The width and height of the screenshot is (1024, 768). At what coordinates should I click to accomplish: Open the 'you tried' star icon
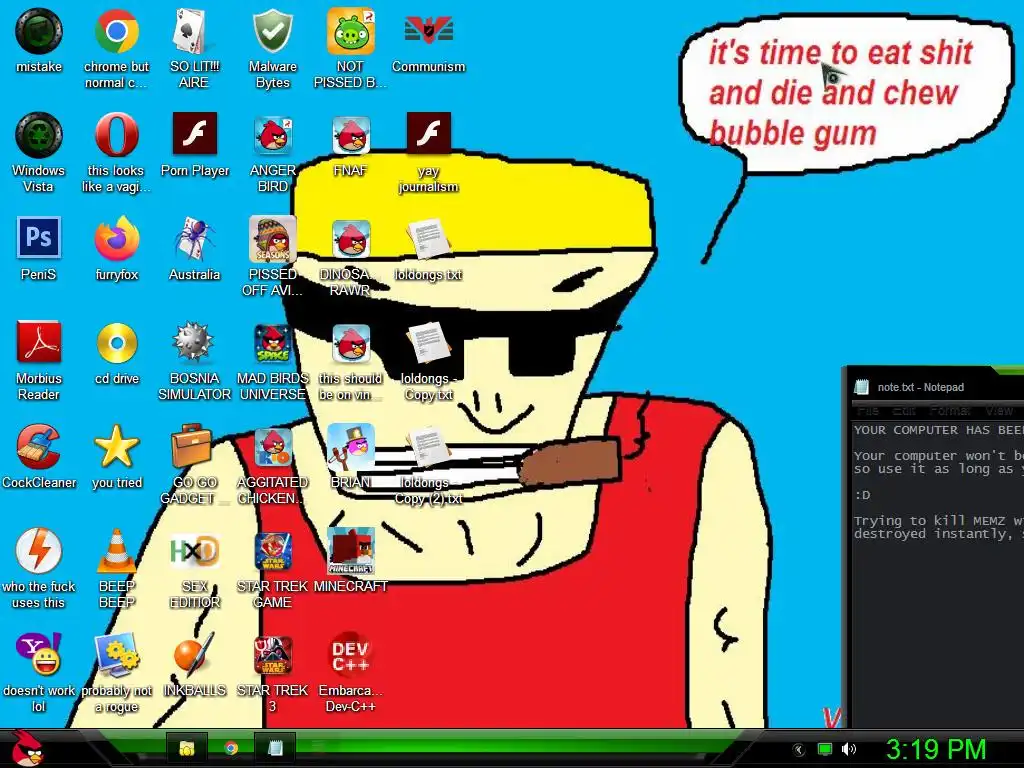click(x=116, y=447)
